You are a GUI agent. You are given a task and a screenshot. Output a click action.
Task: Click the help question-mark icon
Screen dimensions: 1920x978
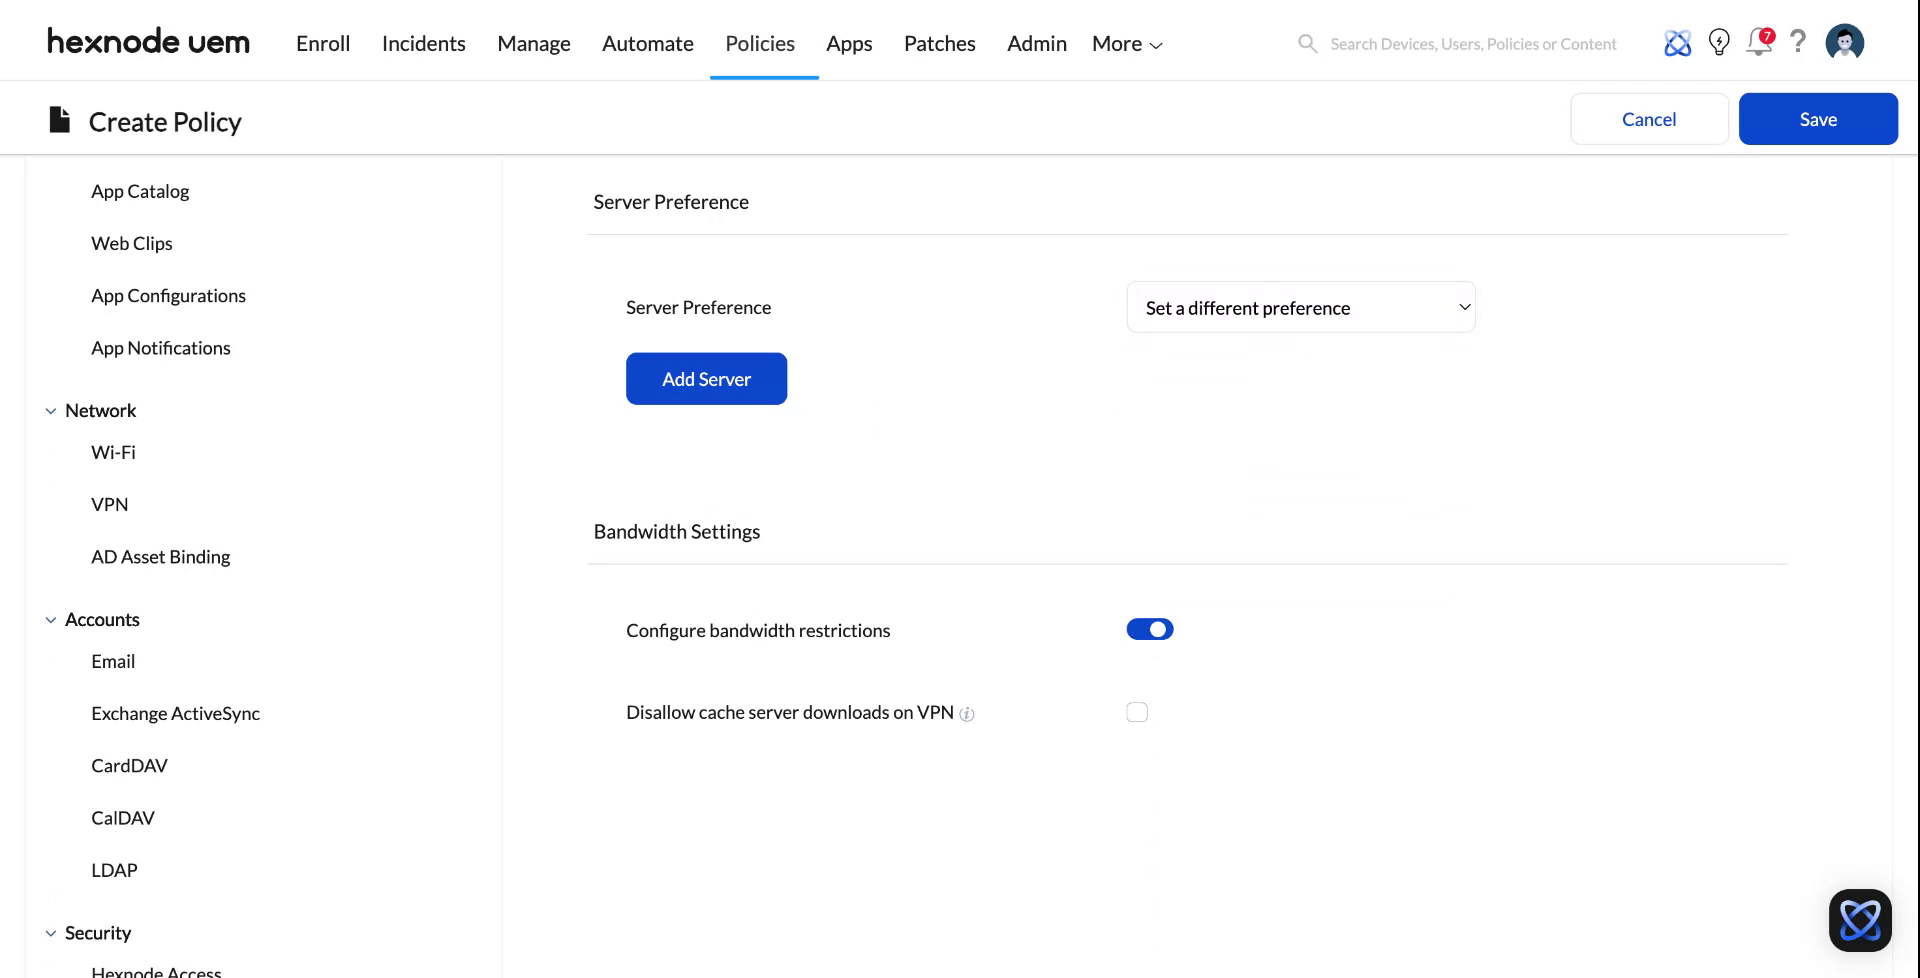[x=1798, y=42]
